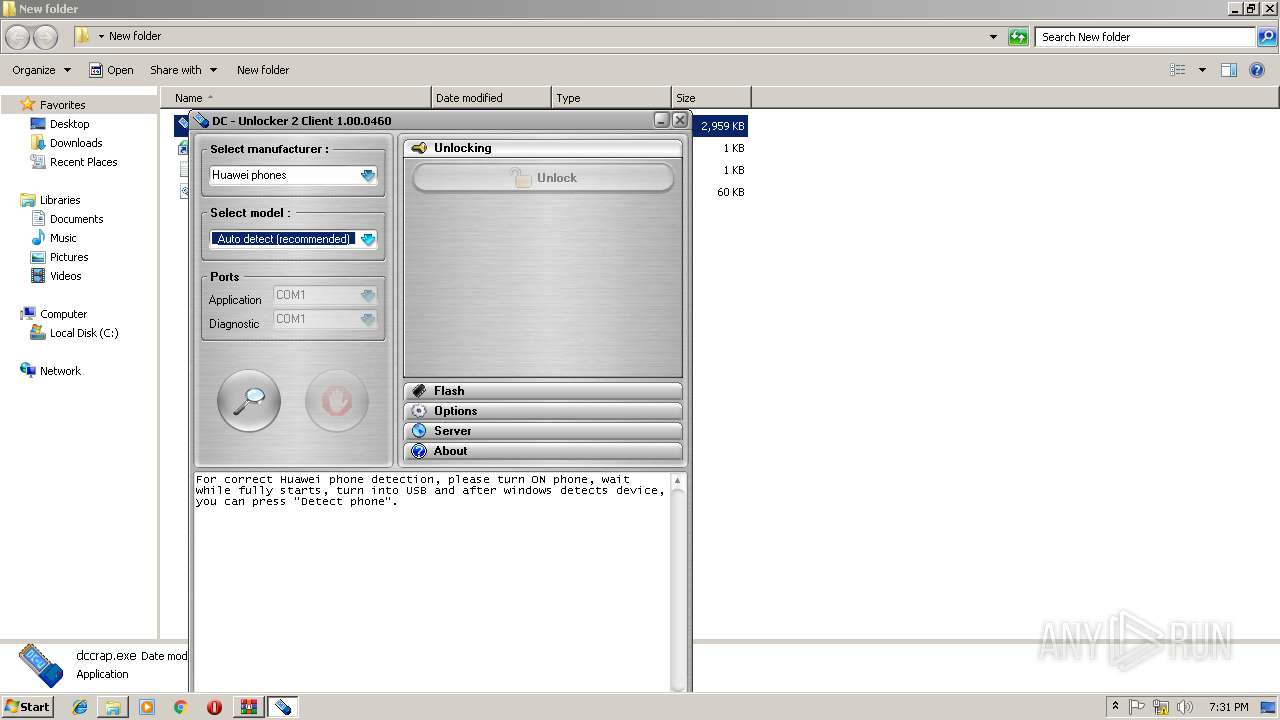This screenshot has width=1280, height=720.
Task: Select Computer in the navigation pane
Action: [63, 314]
